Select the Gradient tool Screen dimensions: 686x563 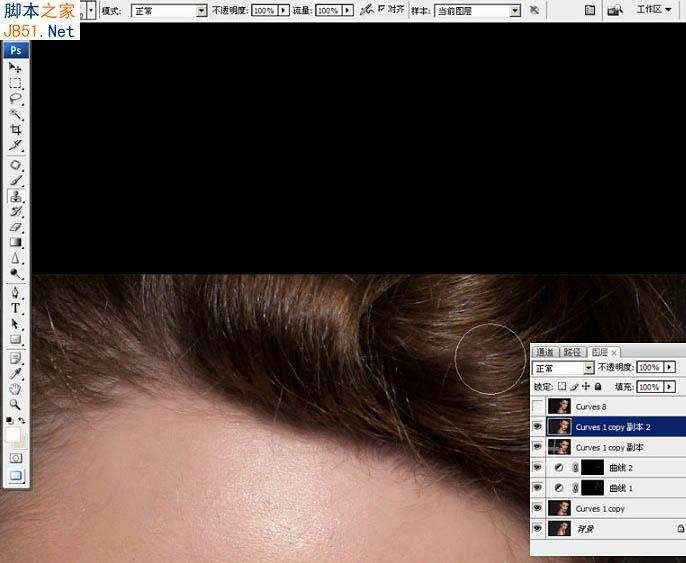click(x=15, y=242)
